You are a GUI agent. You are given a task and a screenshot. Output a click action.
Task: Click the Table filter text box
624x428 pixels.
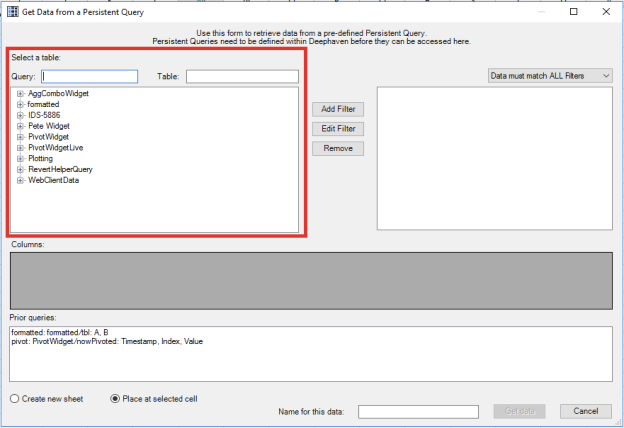(242, 77)
